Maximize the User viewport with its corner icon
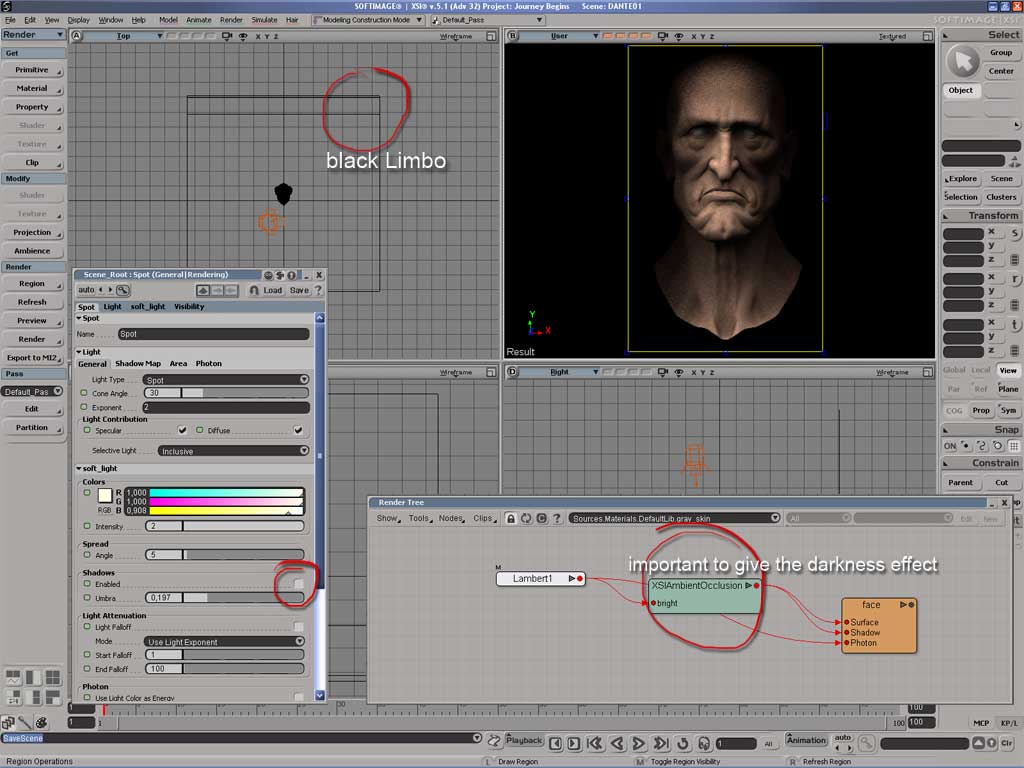 point(927,37)
